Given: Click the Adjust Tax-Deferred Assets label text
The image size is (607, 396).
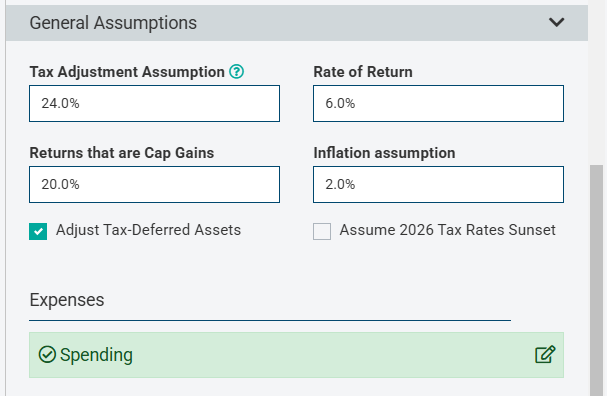Looking at the screenshot, I should (x=148, y=230).
